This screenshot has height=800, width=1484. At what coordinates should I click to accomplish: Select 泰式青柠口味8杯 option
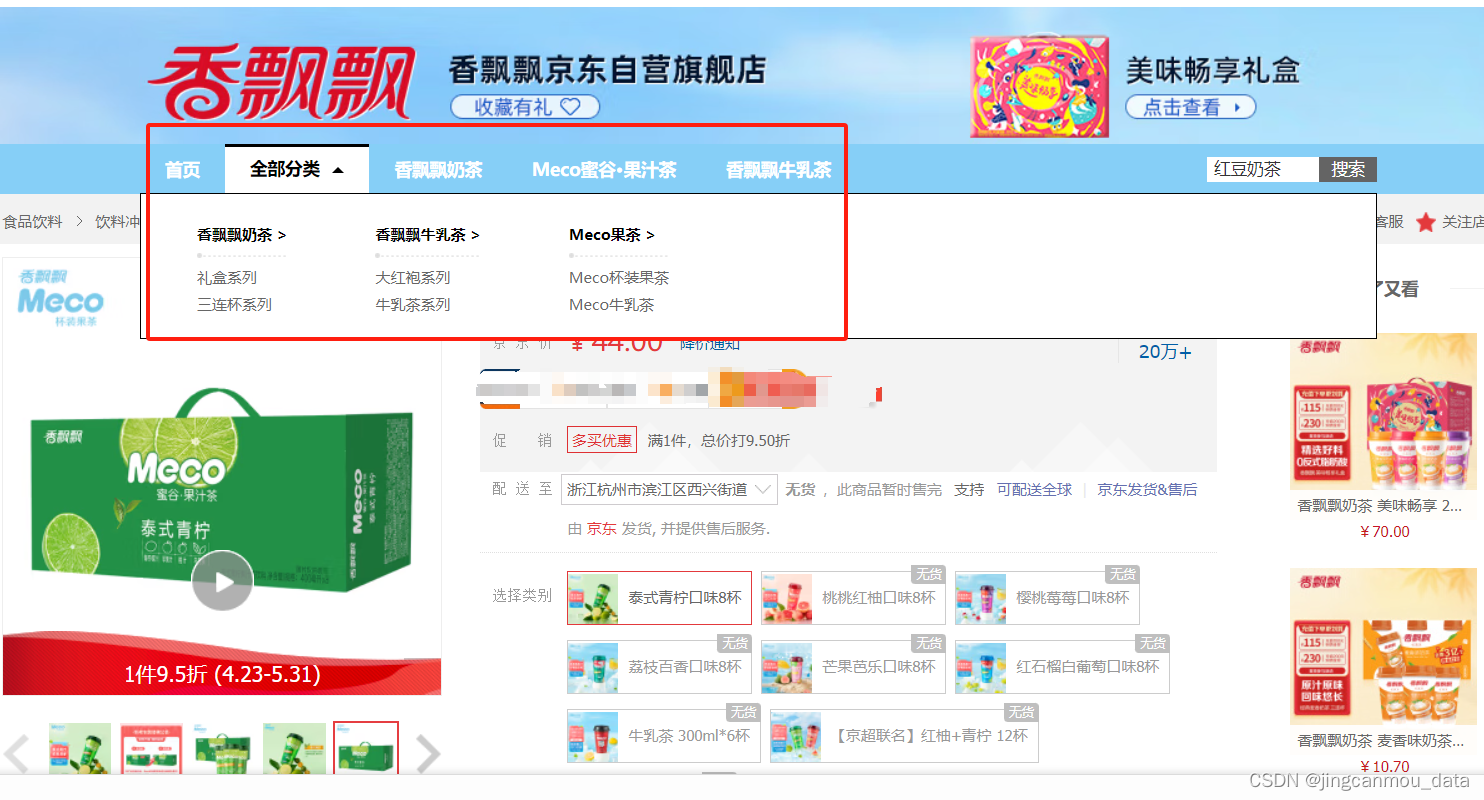pos(659,598)
